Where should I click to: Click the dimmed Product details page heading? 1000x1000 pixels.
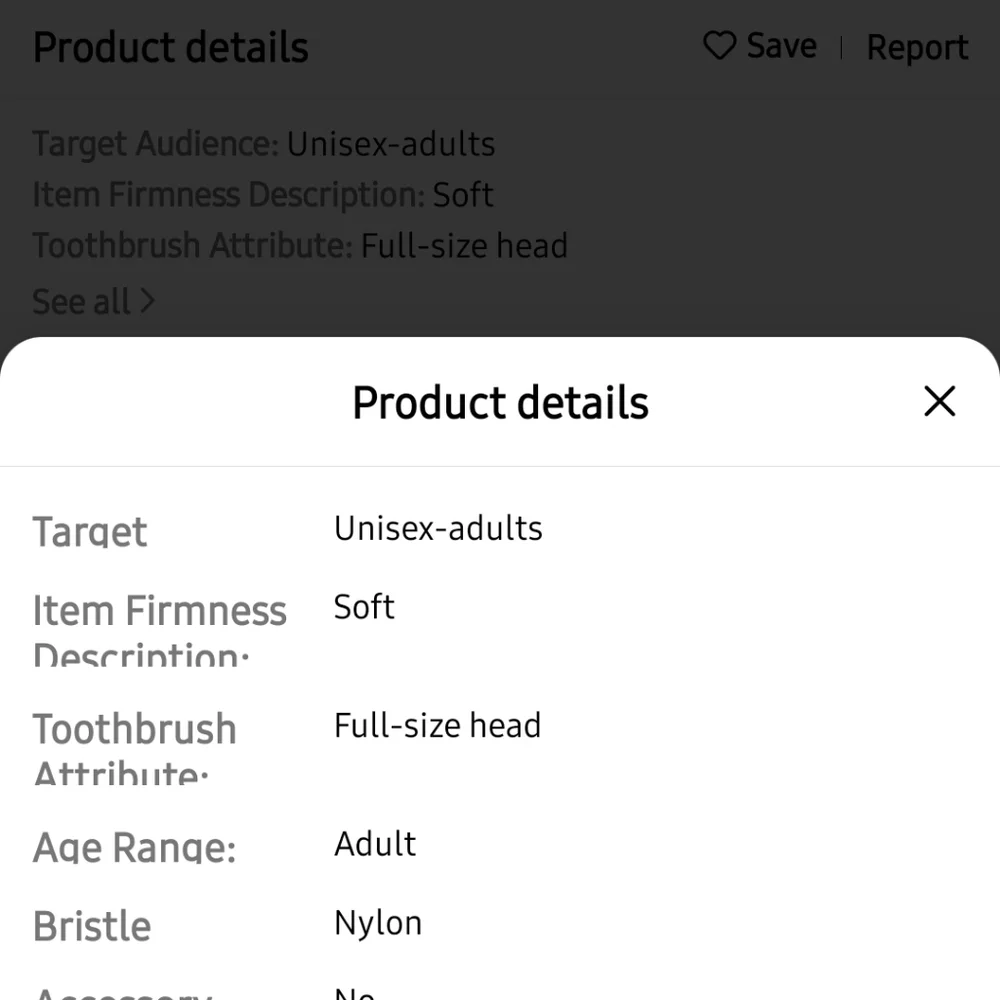pyautogui.click(x=171, y=48)
